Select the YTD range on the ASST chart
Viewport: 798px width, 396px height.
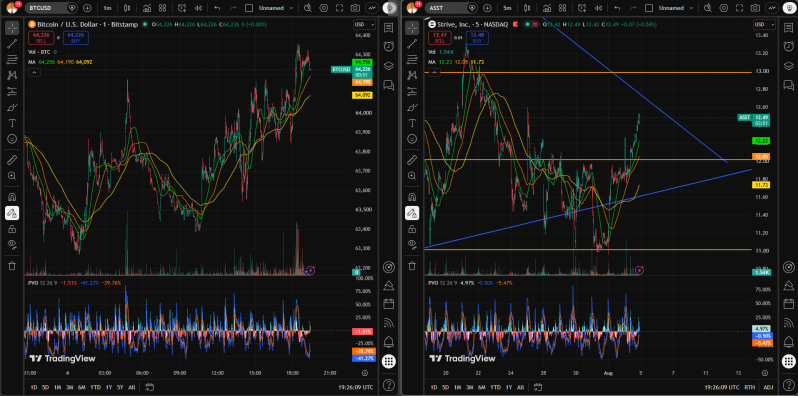495,387
